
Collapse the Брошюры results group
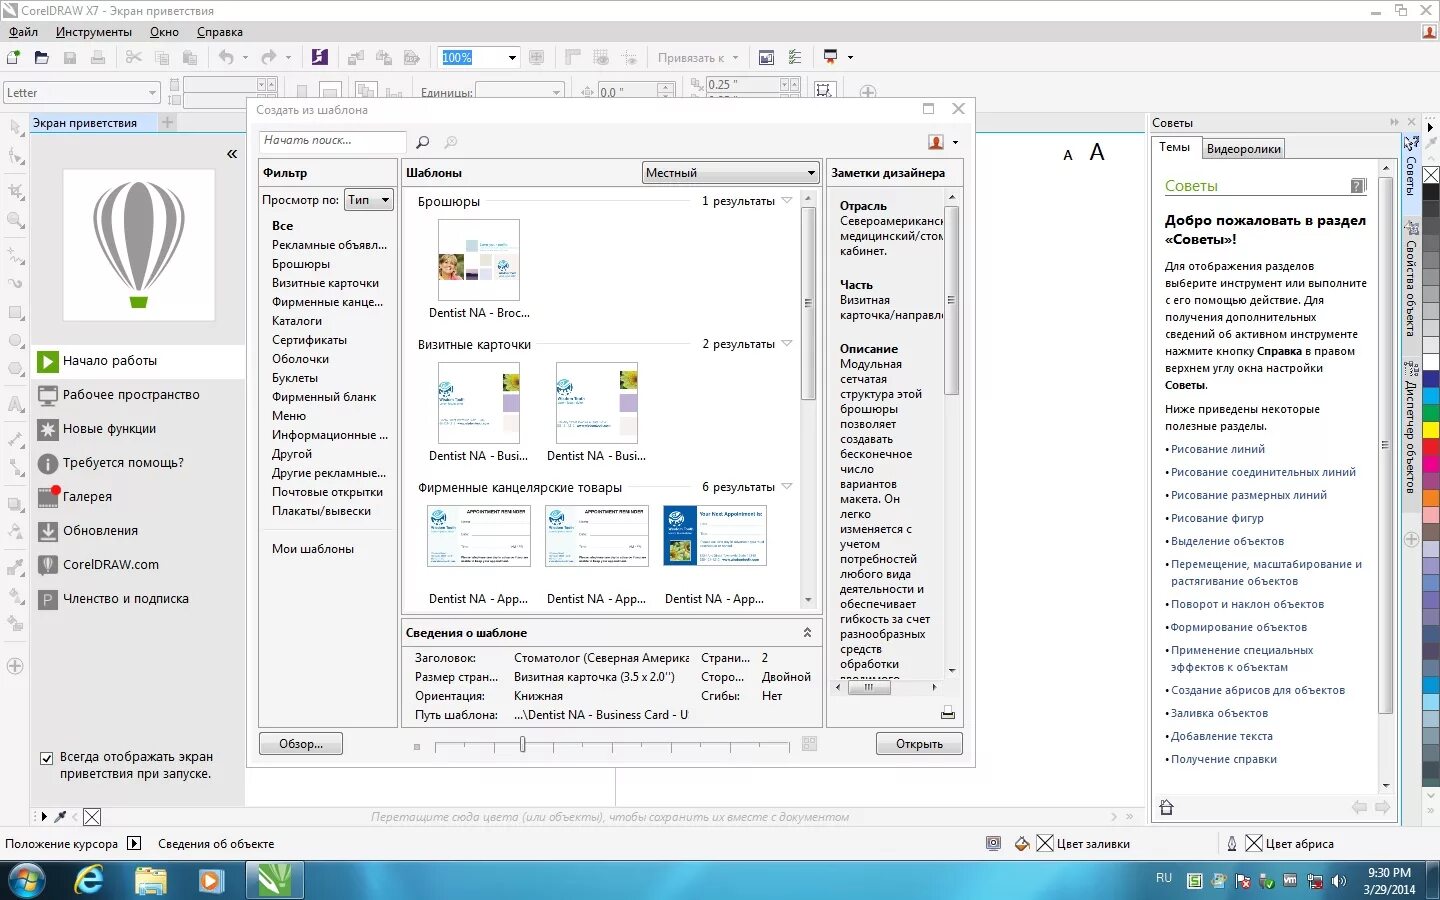click(x=787, y=201)
